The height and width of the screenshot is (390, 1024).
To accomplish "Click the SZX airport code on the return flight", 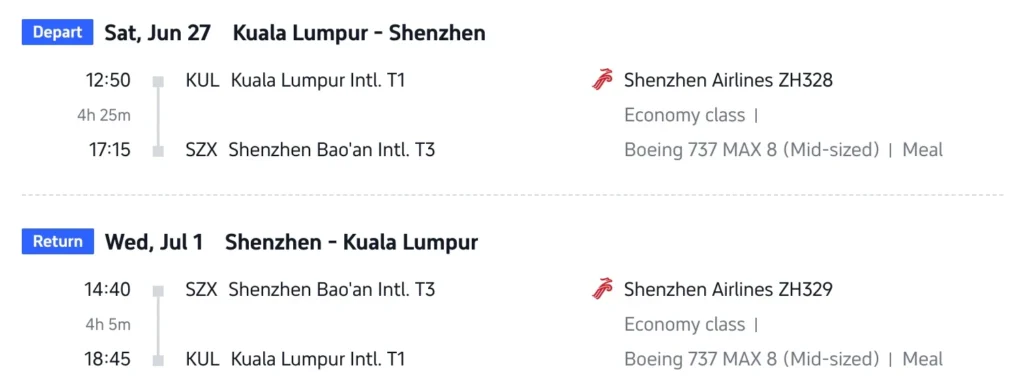I will click(x=201, y=289).
